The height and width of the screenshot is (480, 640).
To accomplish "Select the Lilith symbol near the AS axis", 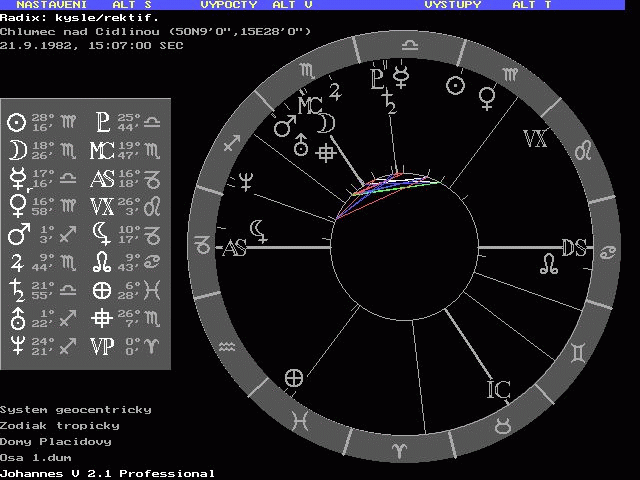I will pos(260,230).
